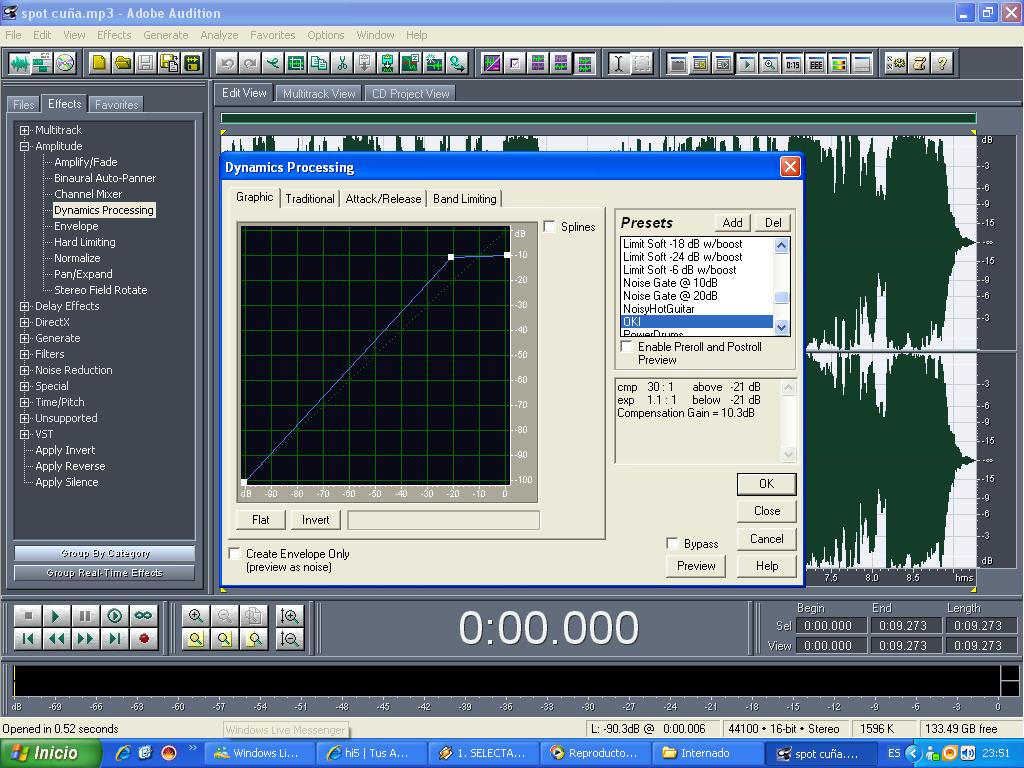Tick the Create Envelope Only checkbox

(235, 553)
